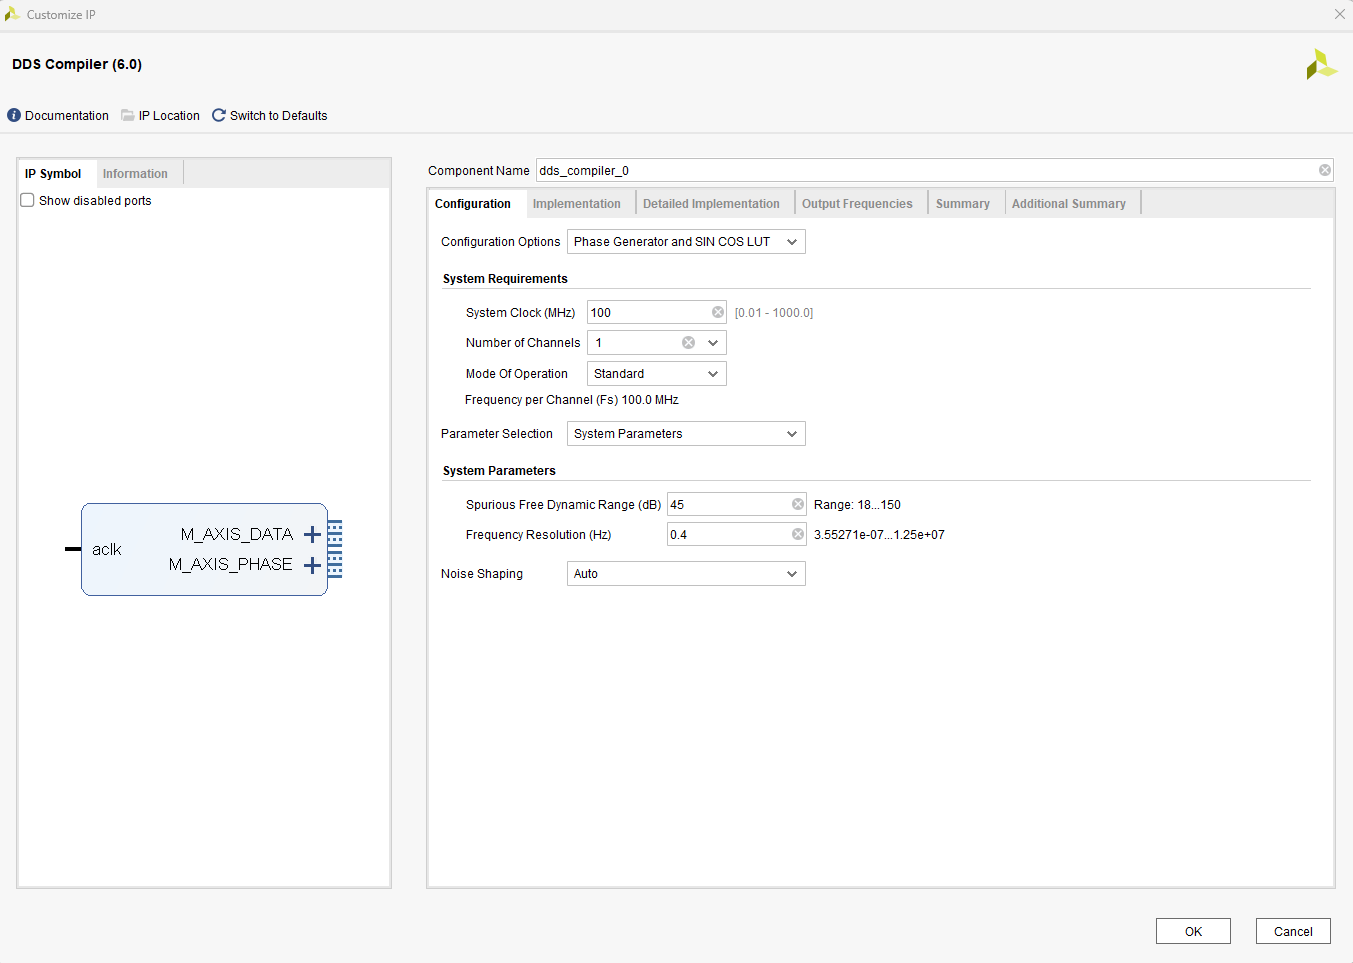The image size is (1353, 963).
Task: Click the Xilinx logo in the header
Action: pos(1321,65)
